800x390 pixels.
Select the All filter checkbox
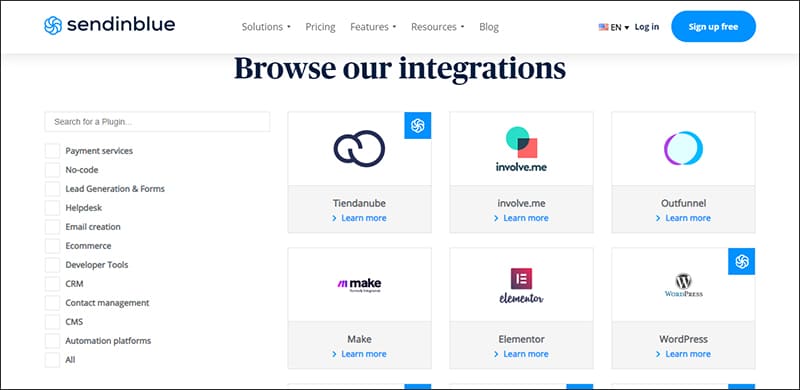tap(52, 360)
